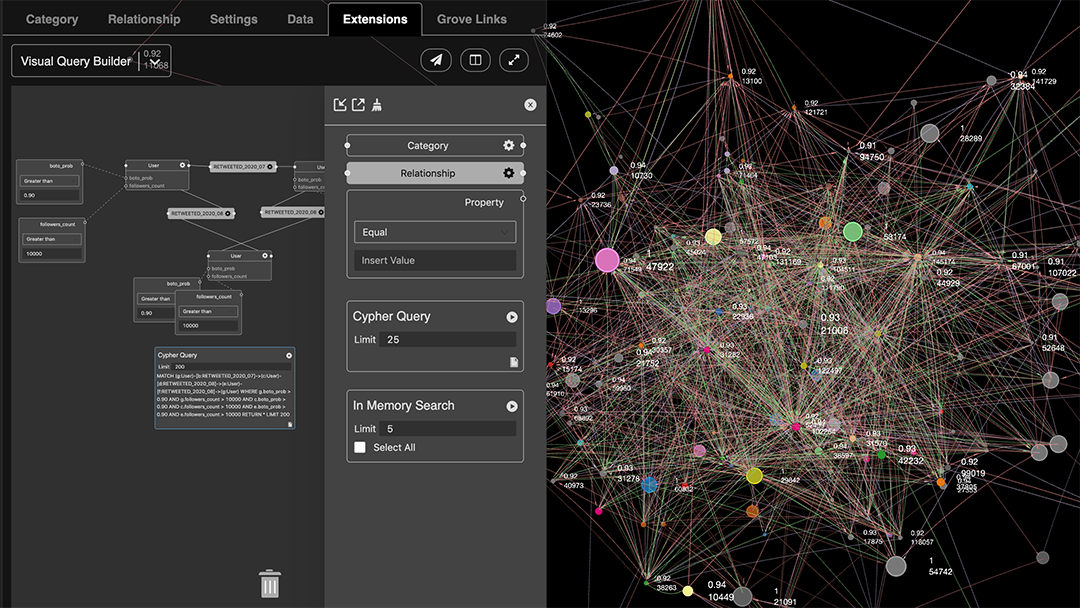Switch to the Settings tab

234,19
